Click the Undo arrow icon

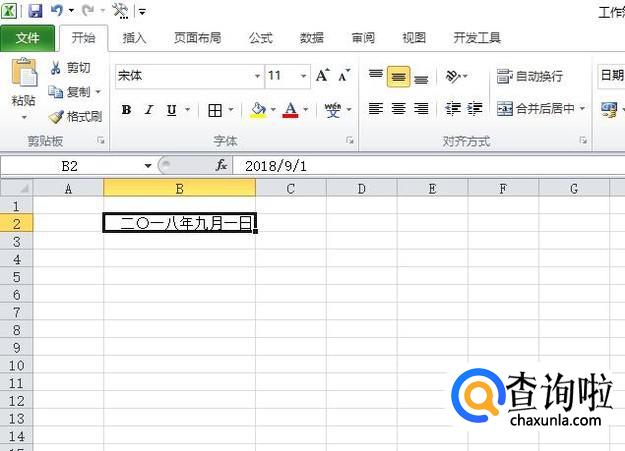click(x=57, y=11)
